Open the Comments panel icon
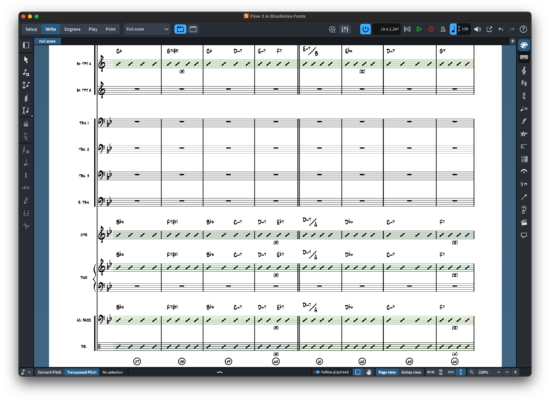Viewport: 550px width, 400px height. (524, 235)
